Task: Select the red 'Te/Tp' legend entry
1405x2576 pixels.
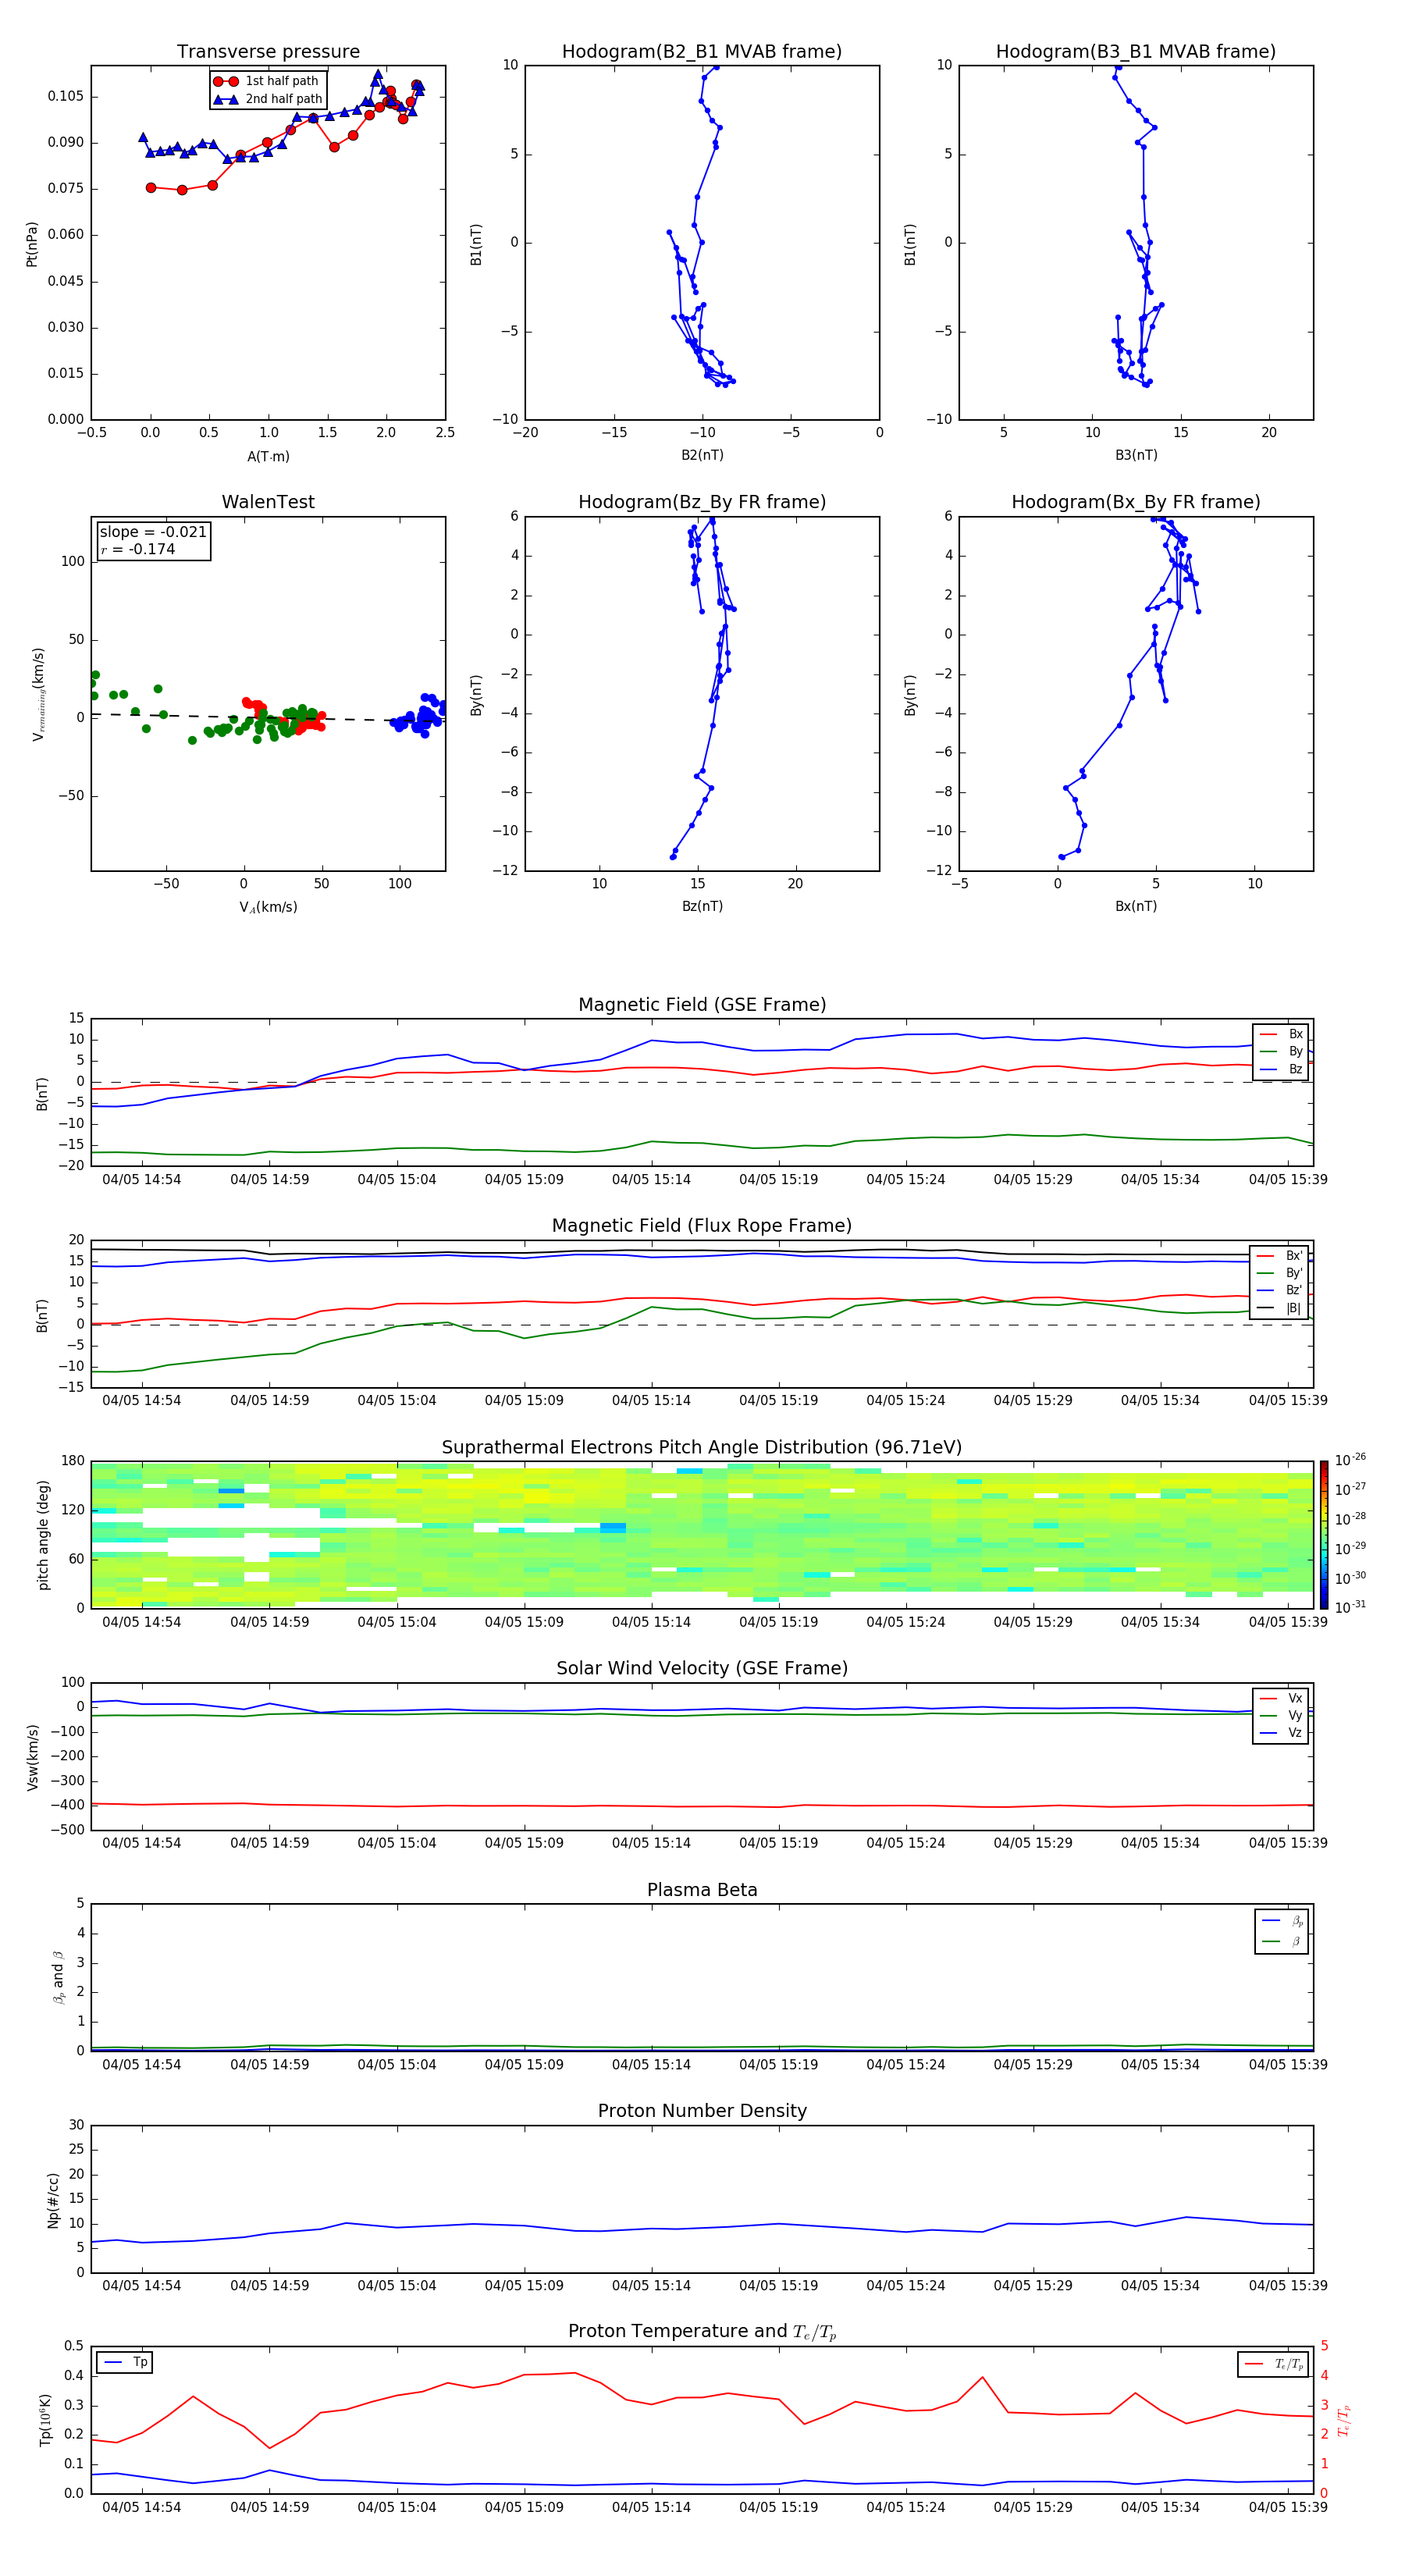Action: [x=1275, y=2364]
